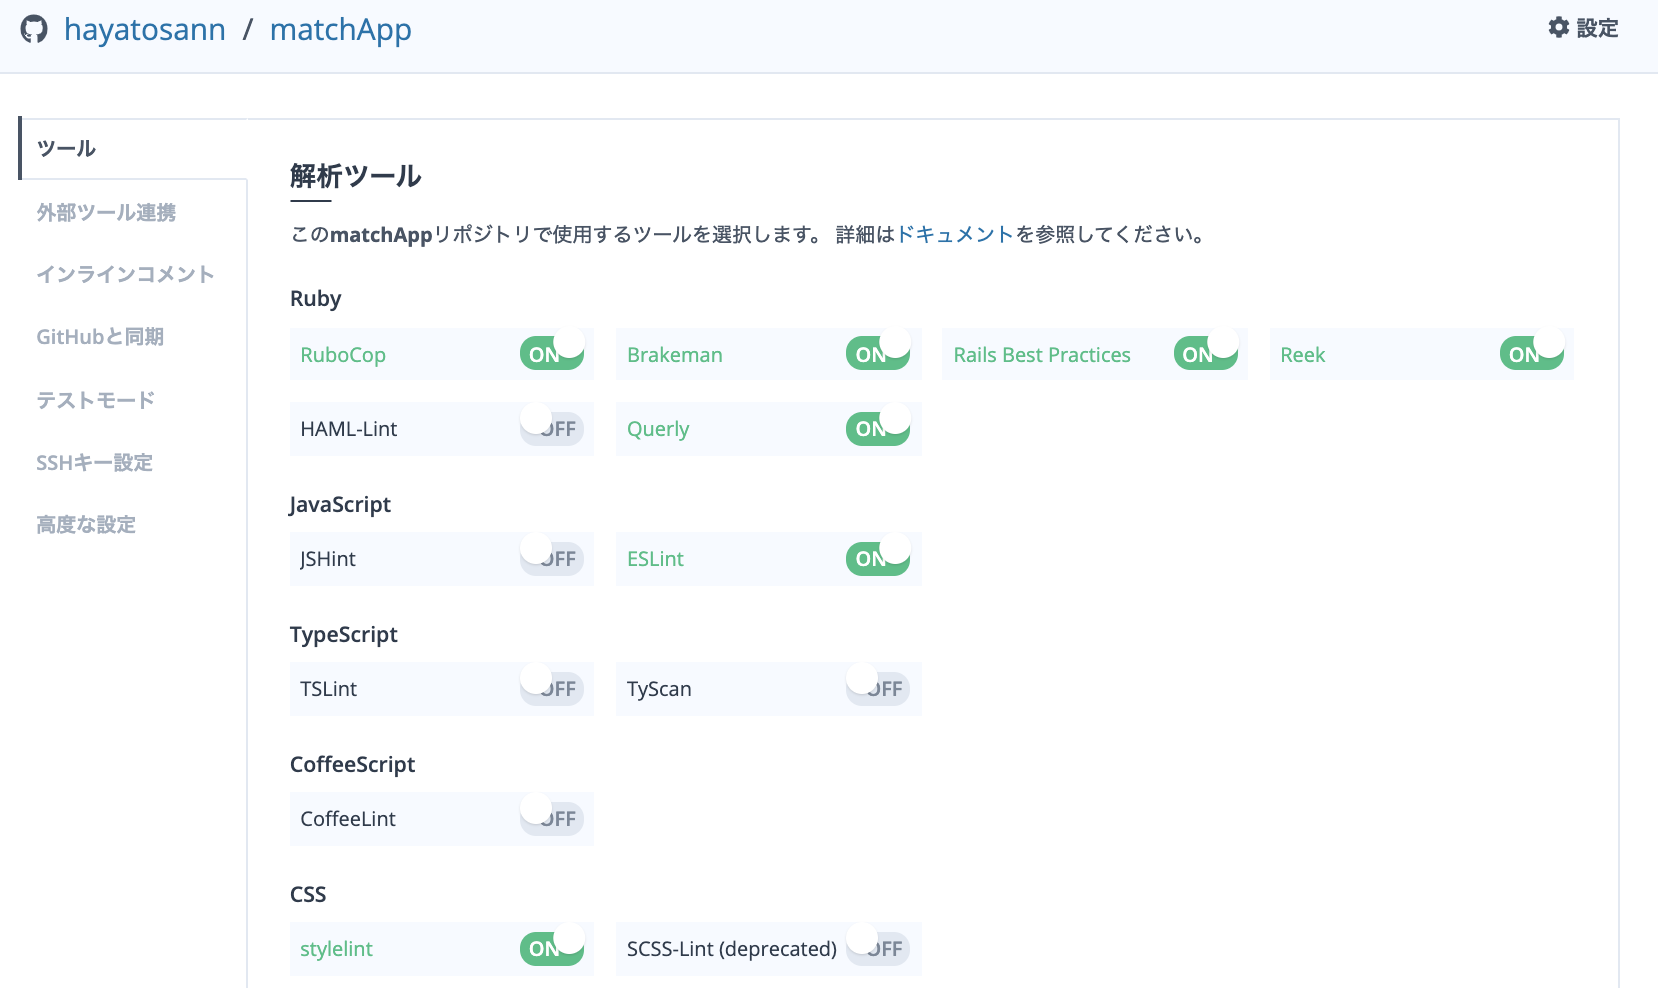The image size is (1658, 988).
Task: Click the Rails Best Practices name
Action: (1042, 355)
